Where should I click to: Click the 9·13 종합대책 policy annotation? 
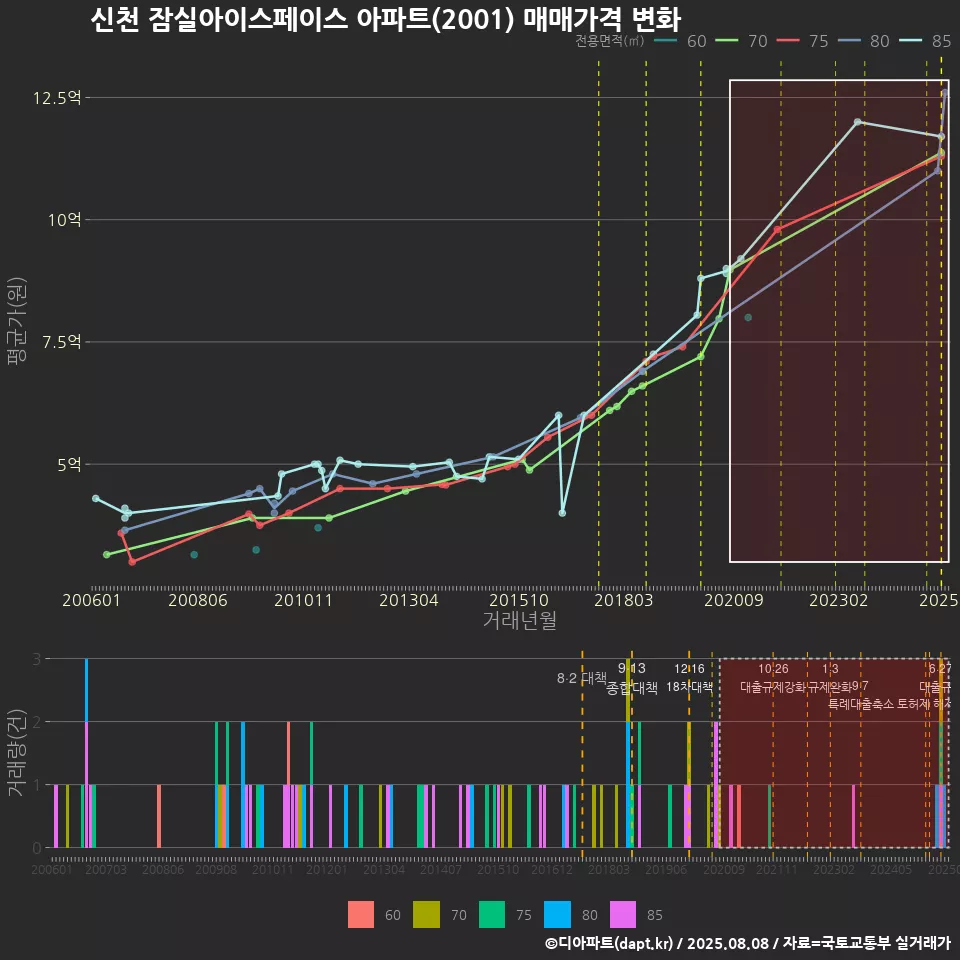[x=632, y=678]
